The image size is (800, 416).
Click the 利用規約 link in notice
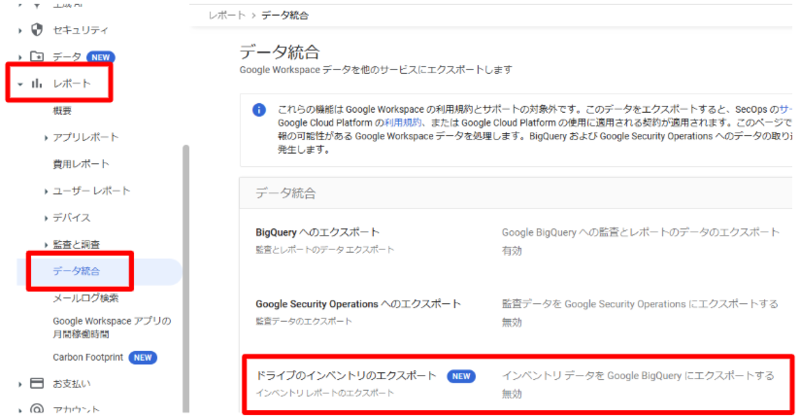pyautogui.click(x=403, y=123)
